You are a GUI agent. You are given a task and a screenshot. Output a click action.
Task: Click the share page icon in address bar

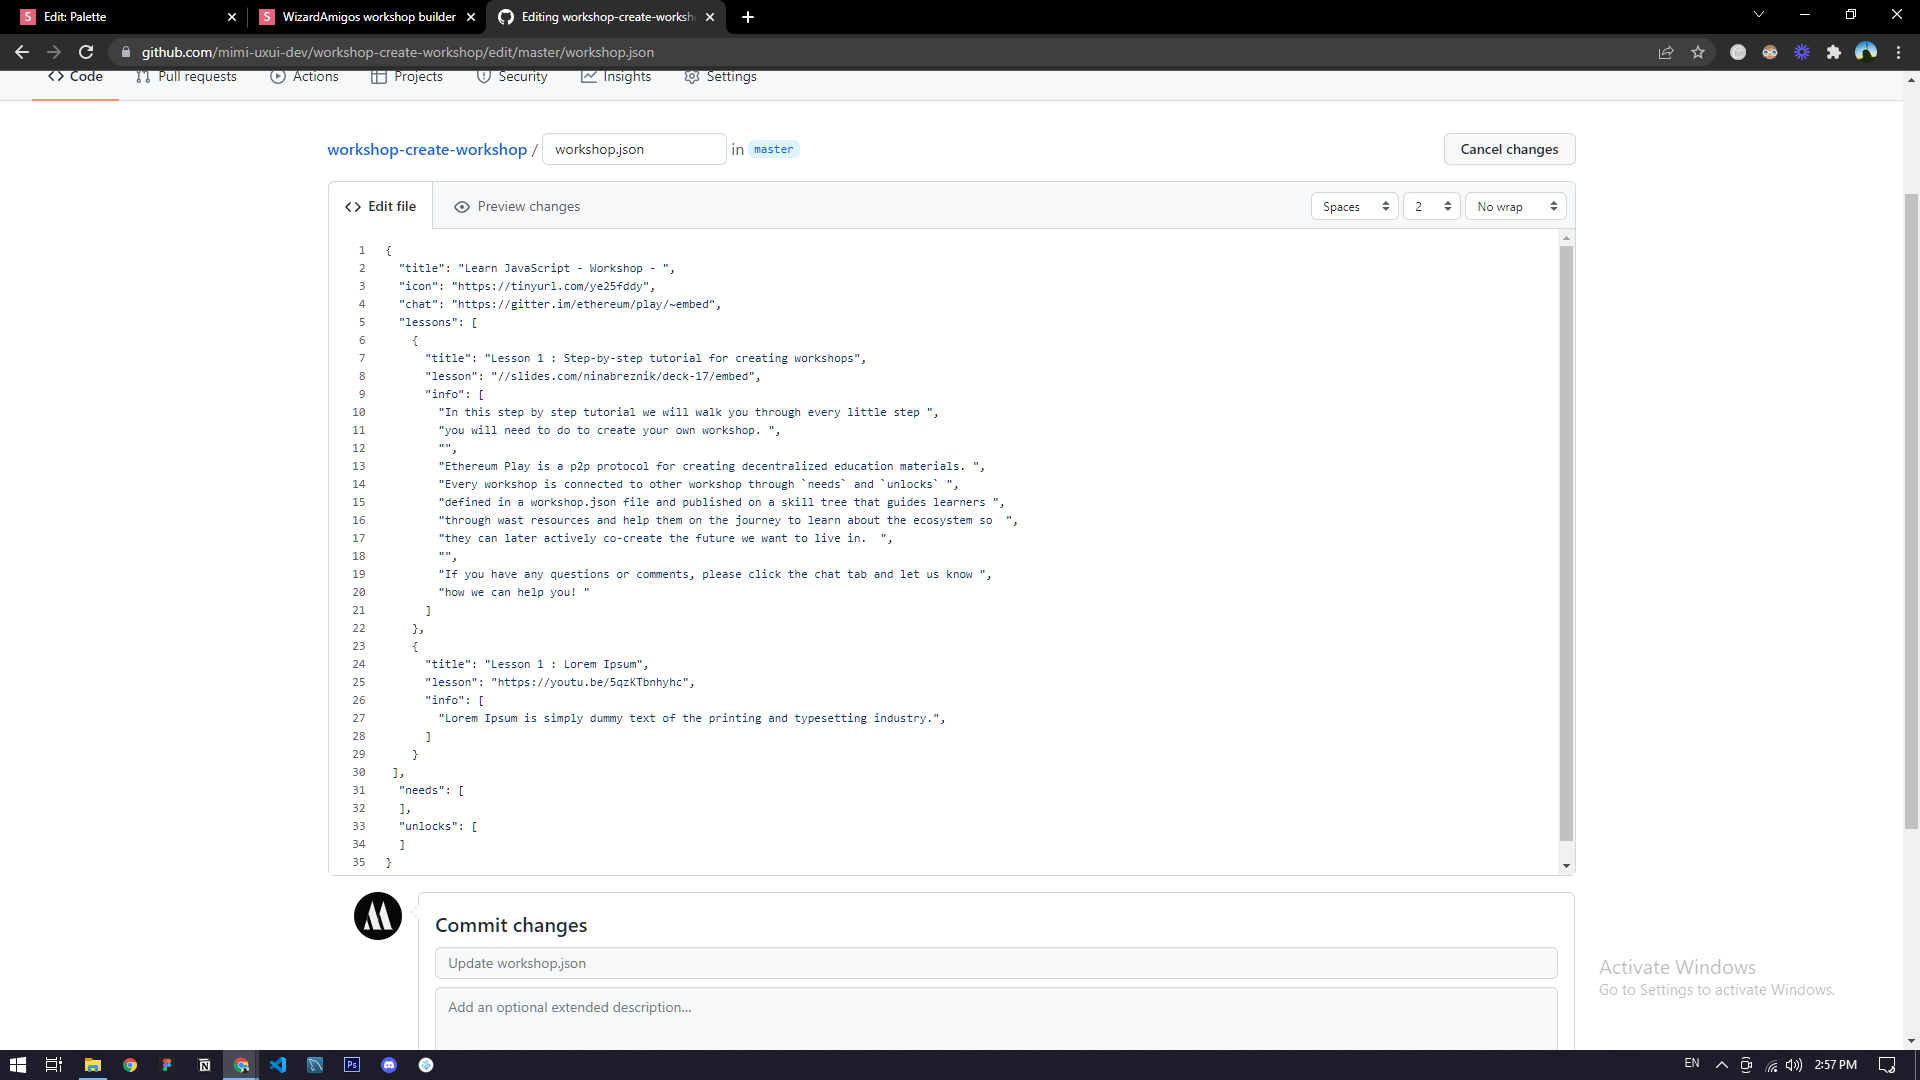[x=1666, y=52]
